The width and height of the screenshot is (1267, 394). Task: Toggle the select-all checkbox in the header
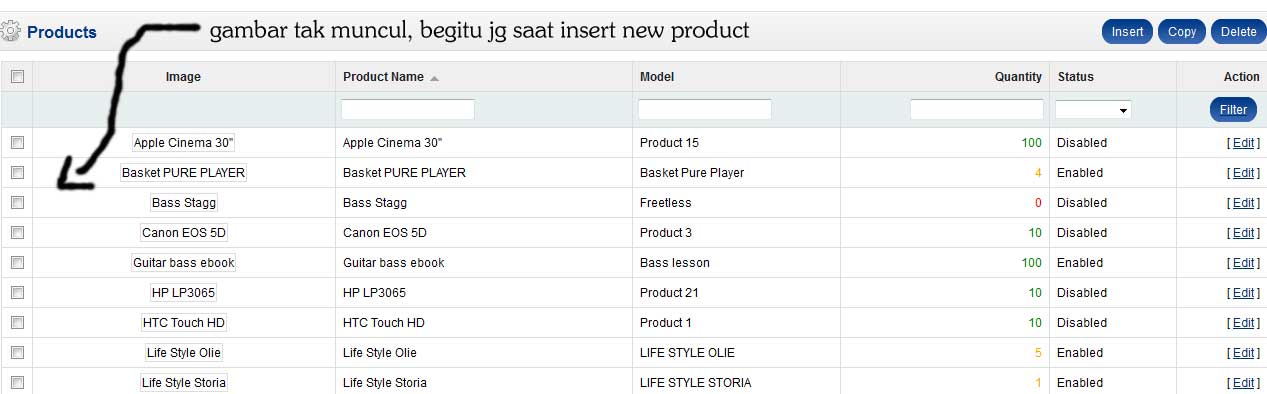coord(17,77)
